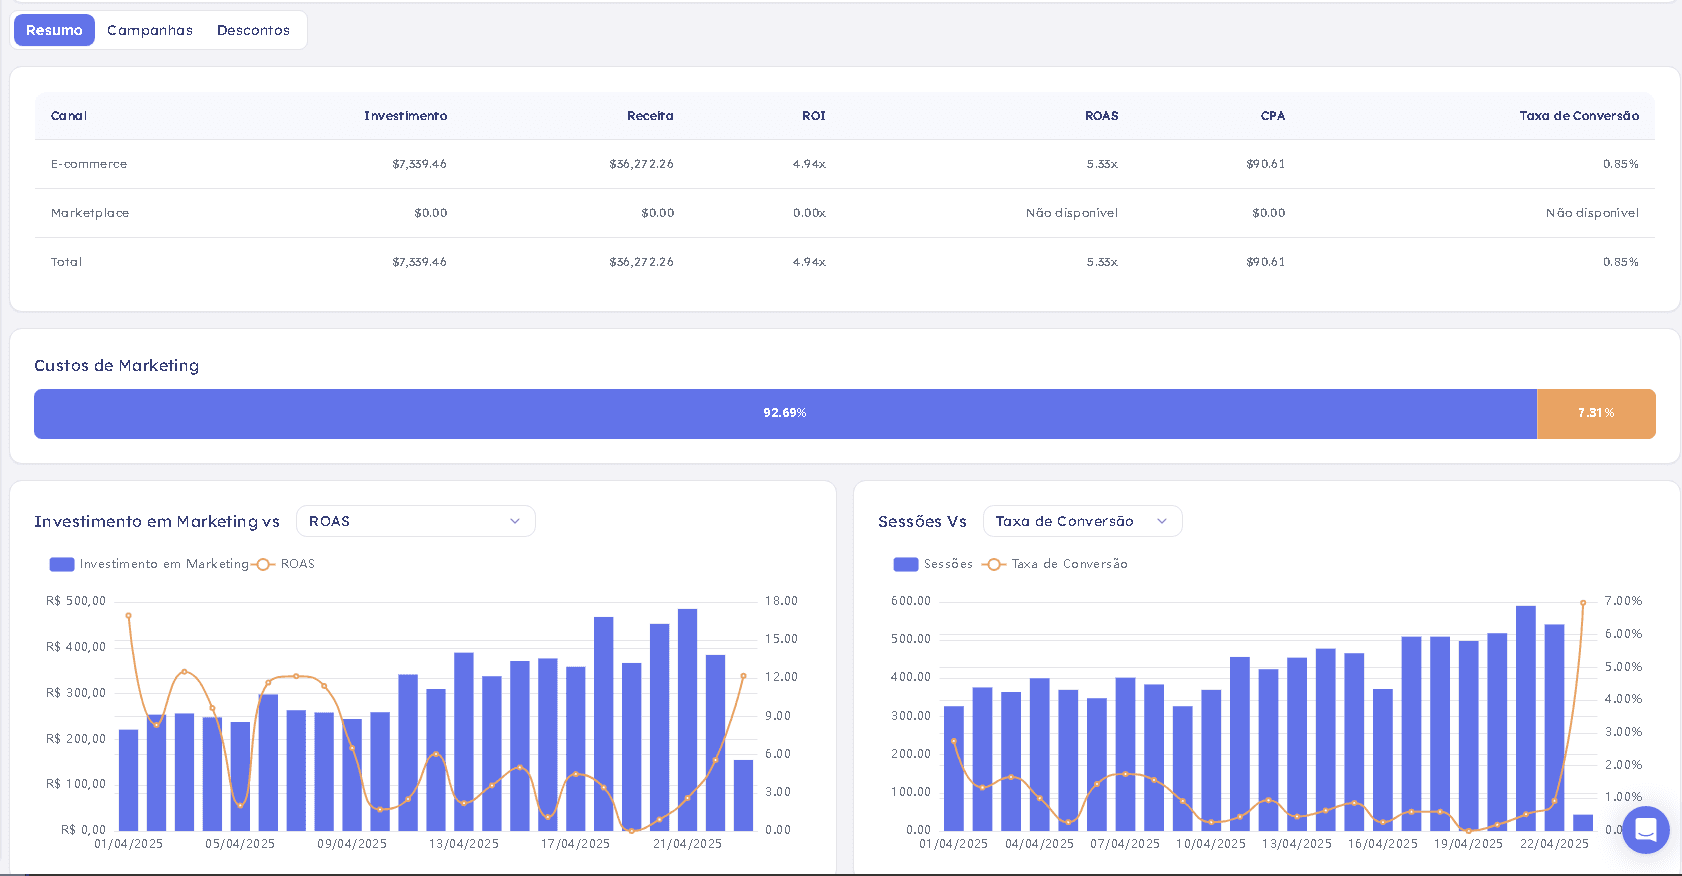Toggle Investimento em Marketing legend series
Viewport: 1682px width, 876px height.
(x=149, y=564)
